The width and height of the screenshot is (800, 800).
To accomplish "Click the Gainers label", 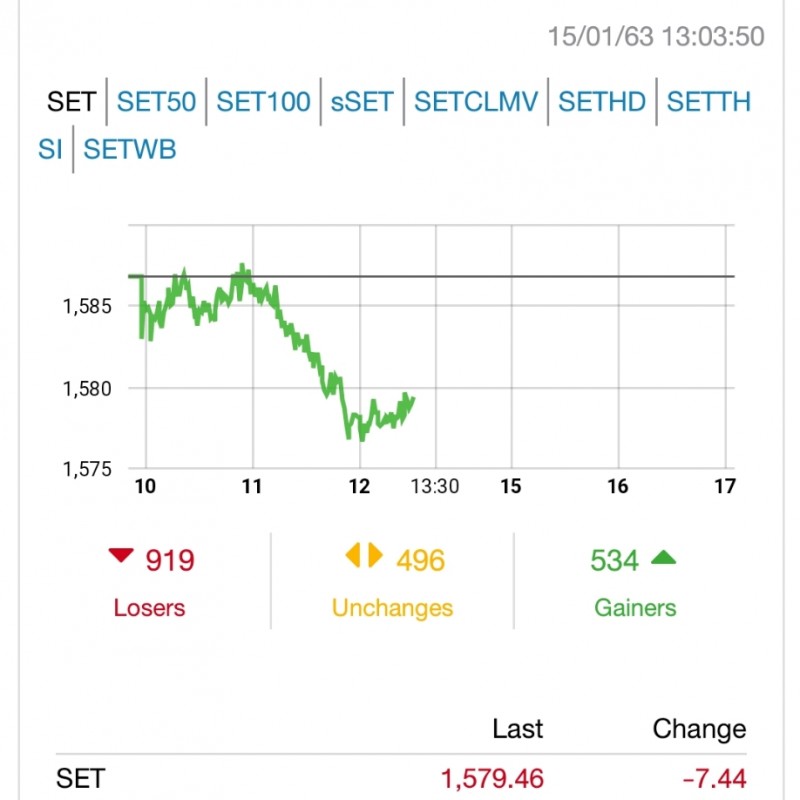I will pos(635,607).
